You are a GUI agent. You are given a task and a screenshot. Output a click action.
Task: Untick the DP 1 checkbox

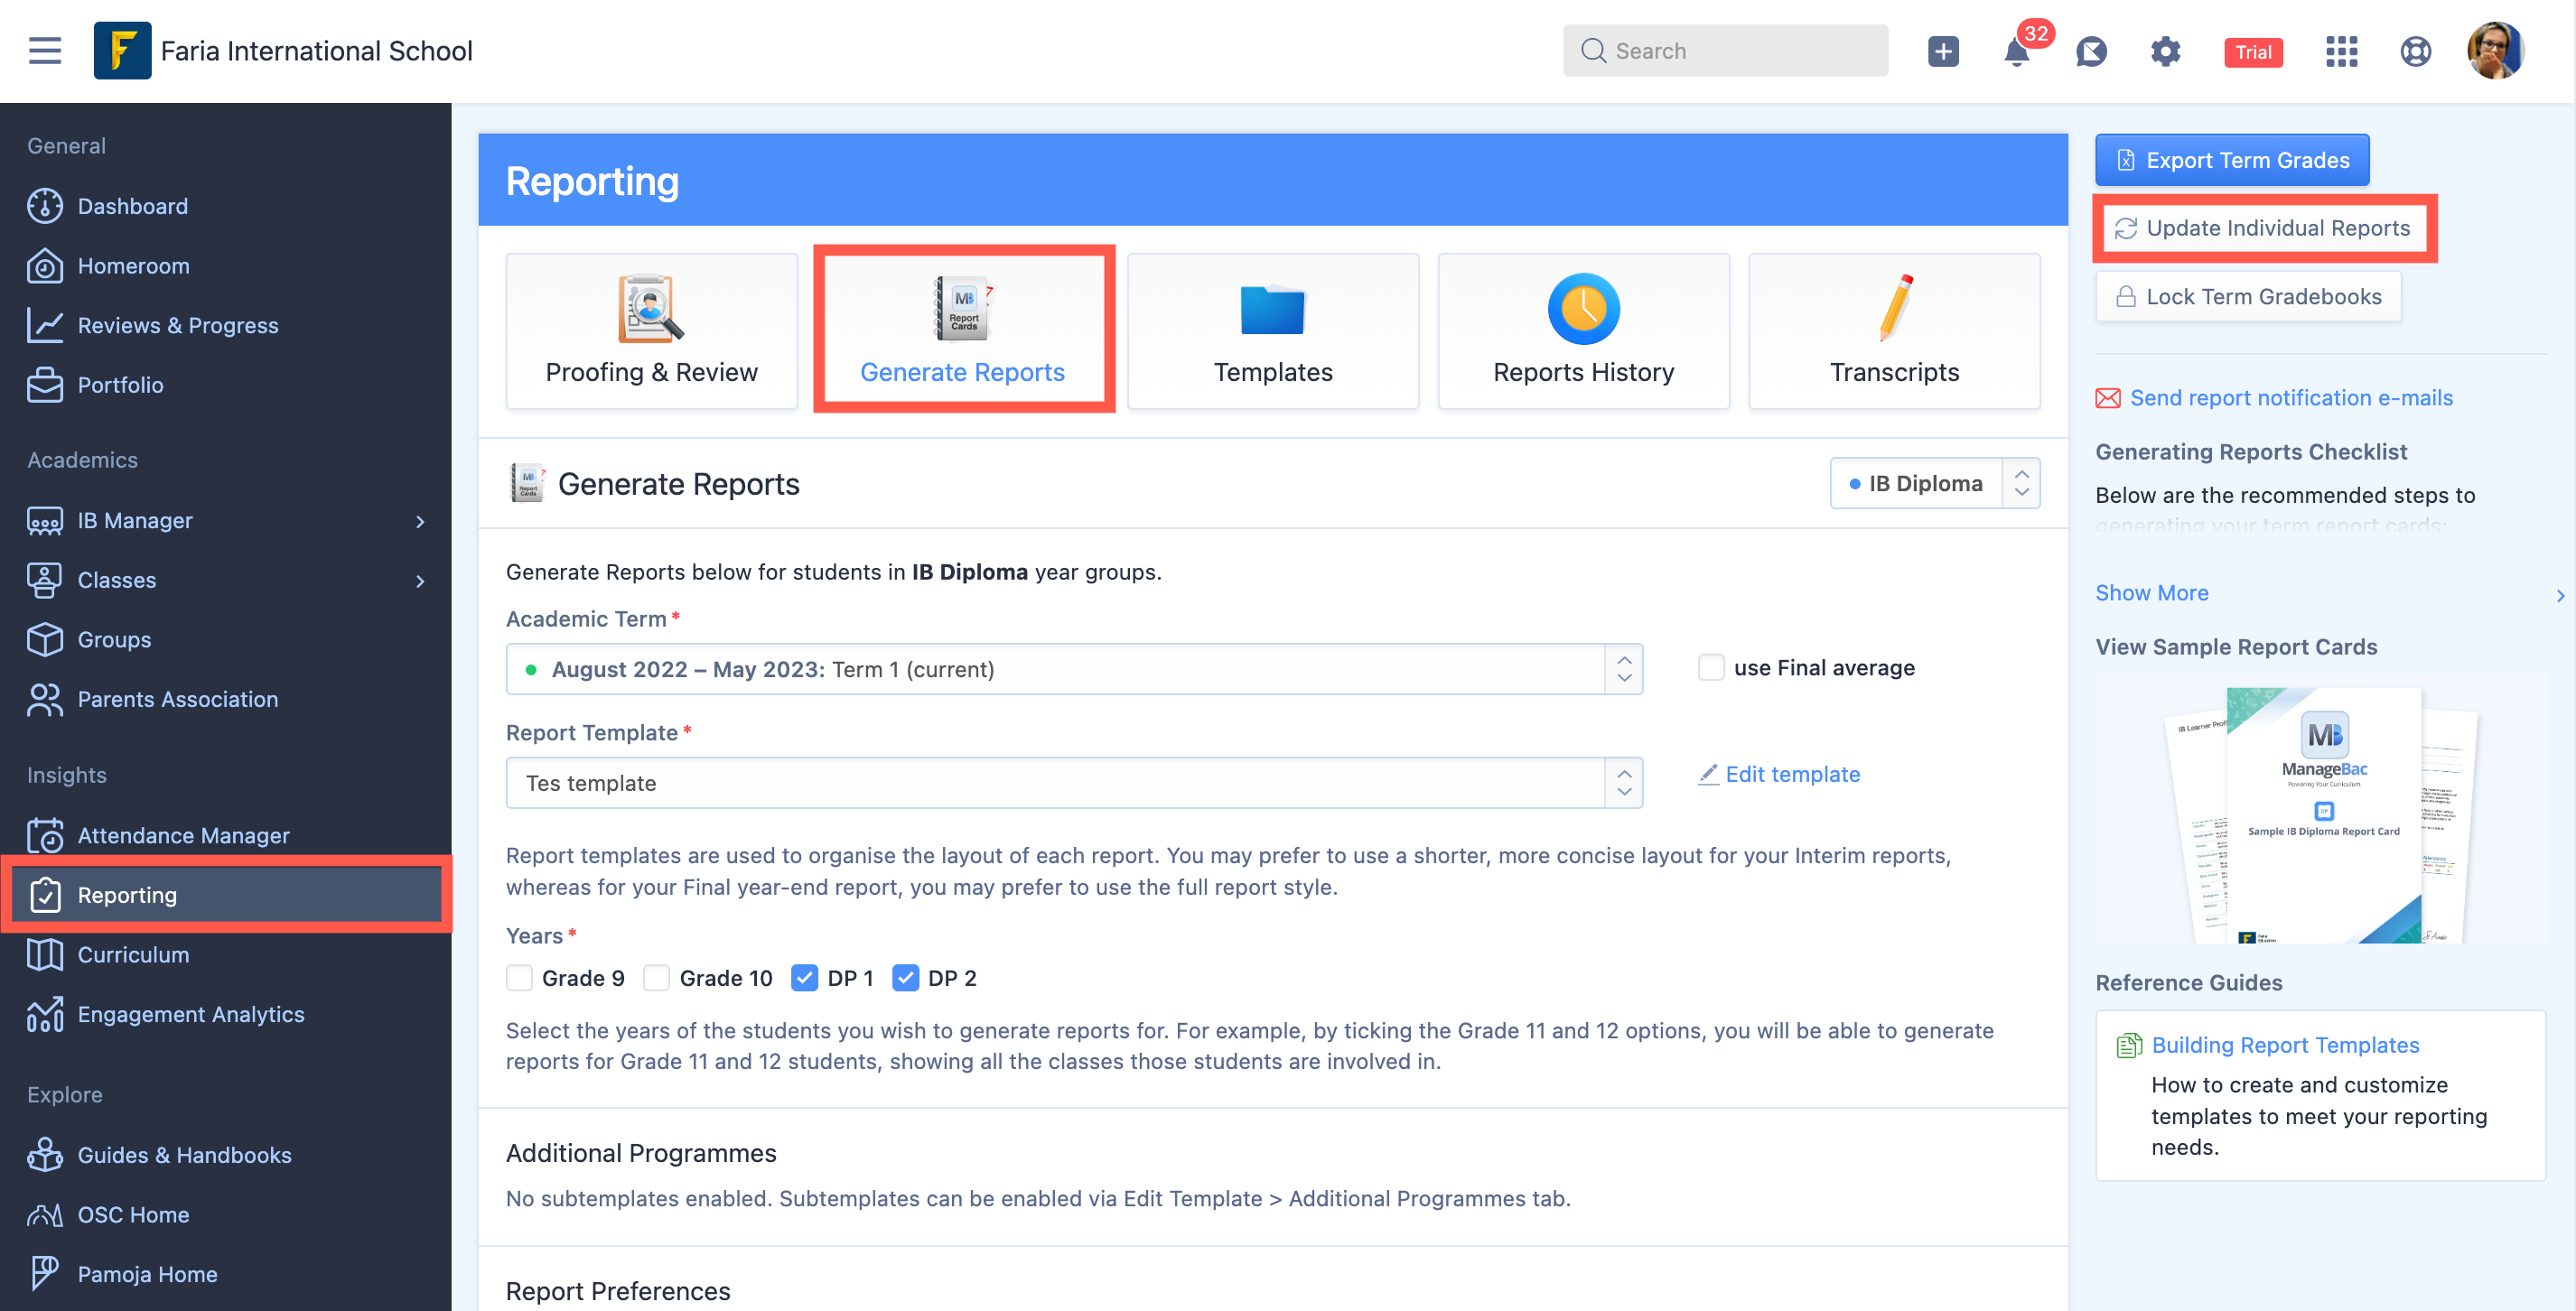[804, 978]
